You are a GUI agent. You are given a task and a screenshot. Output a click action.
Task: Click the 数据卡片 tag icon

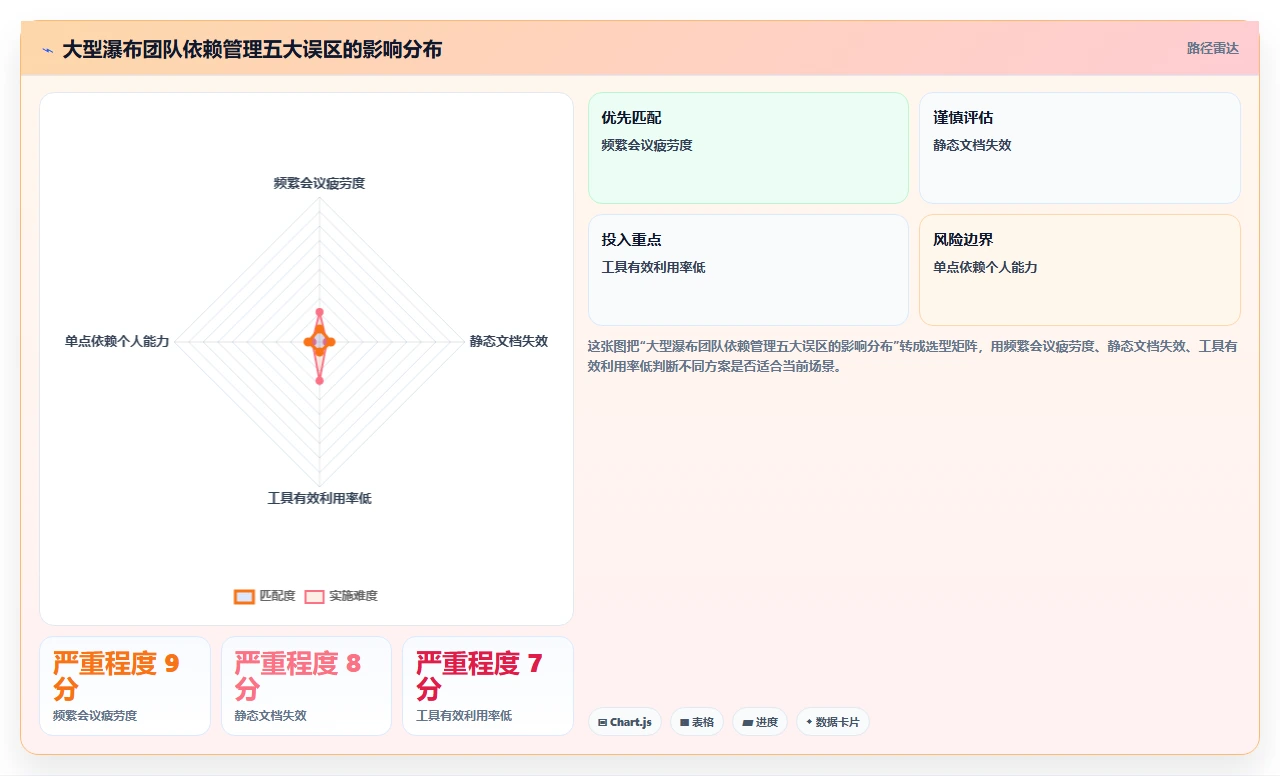click(810, 722)
